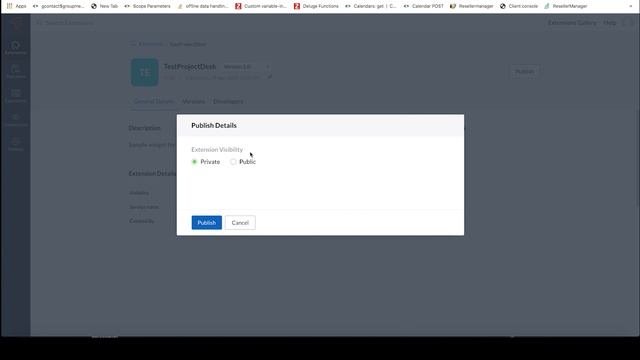Click the TE extension logo tile

[x=144, y=72]
